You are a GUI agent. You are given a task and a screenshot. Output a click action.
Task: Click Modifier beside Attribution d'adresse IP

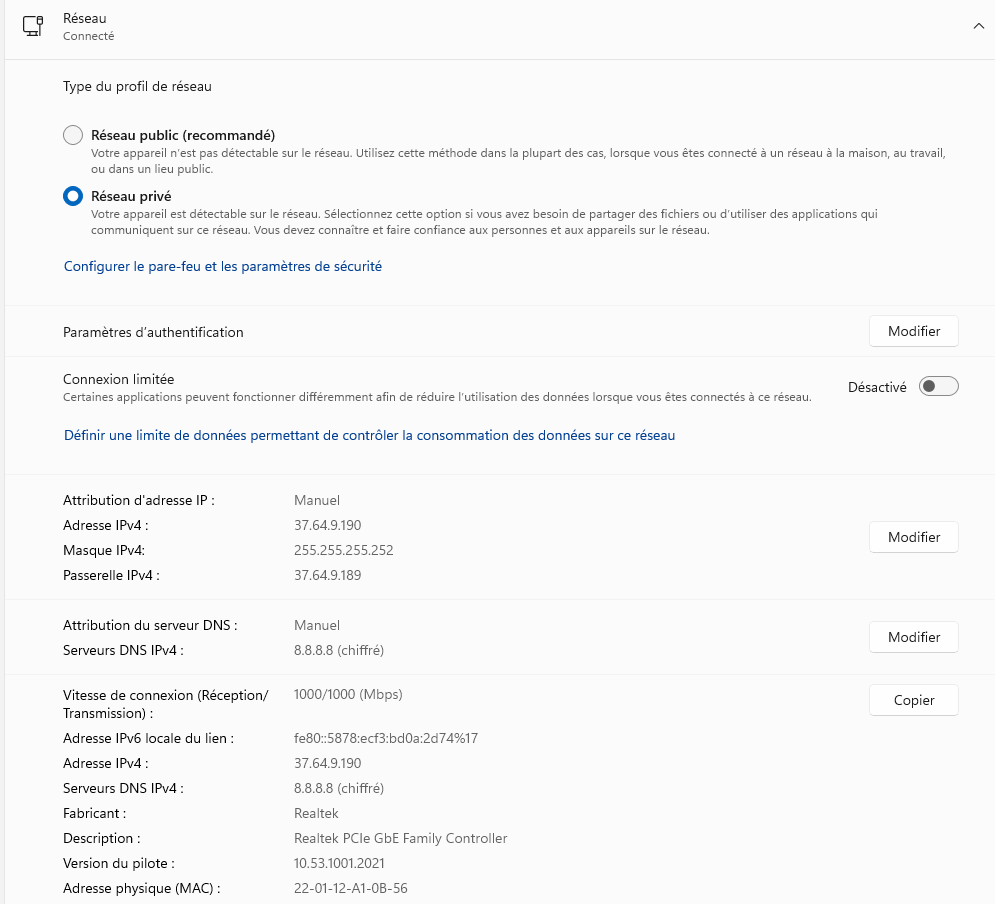(913, 537)
